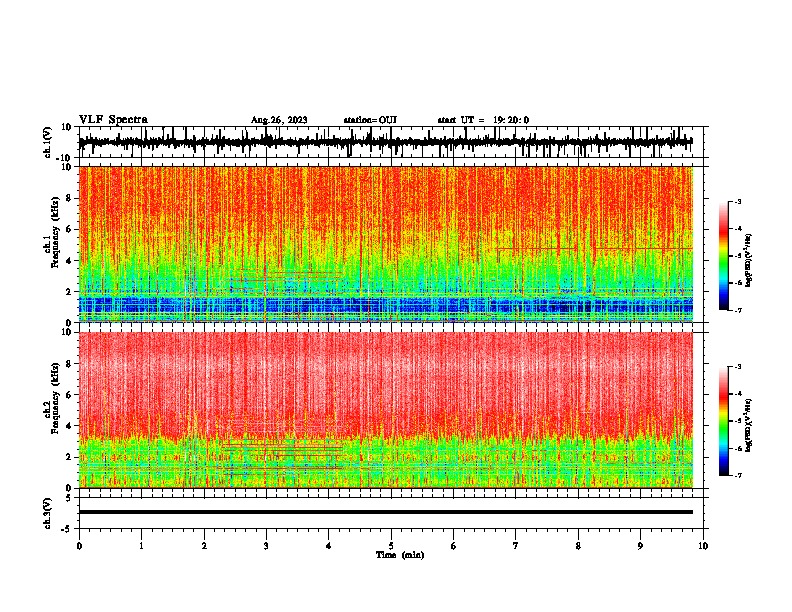
Task: Click the time axis tick label 9
Action: [640, 546]
